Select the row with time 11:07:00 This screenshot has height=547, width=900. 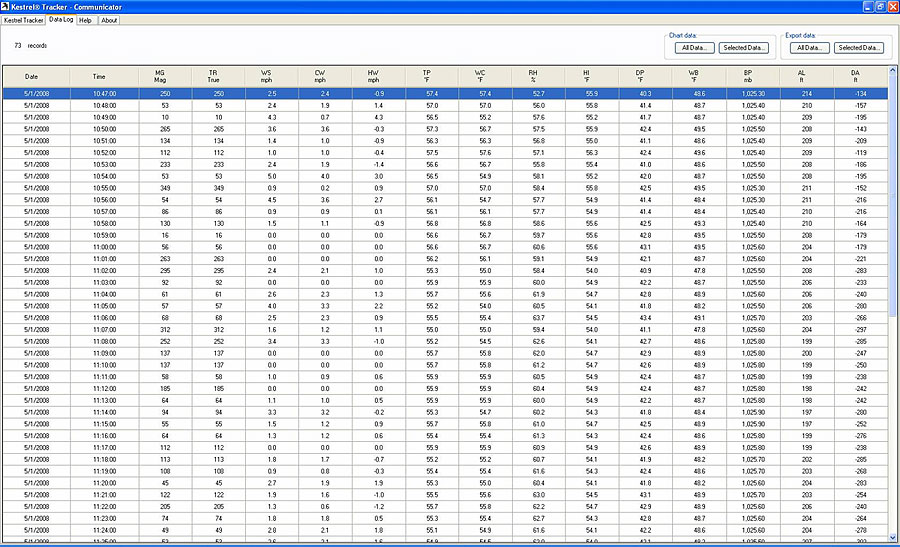445,330
